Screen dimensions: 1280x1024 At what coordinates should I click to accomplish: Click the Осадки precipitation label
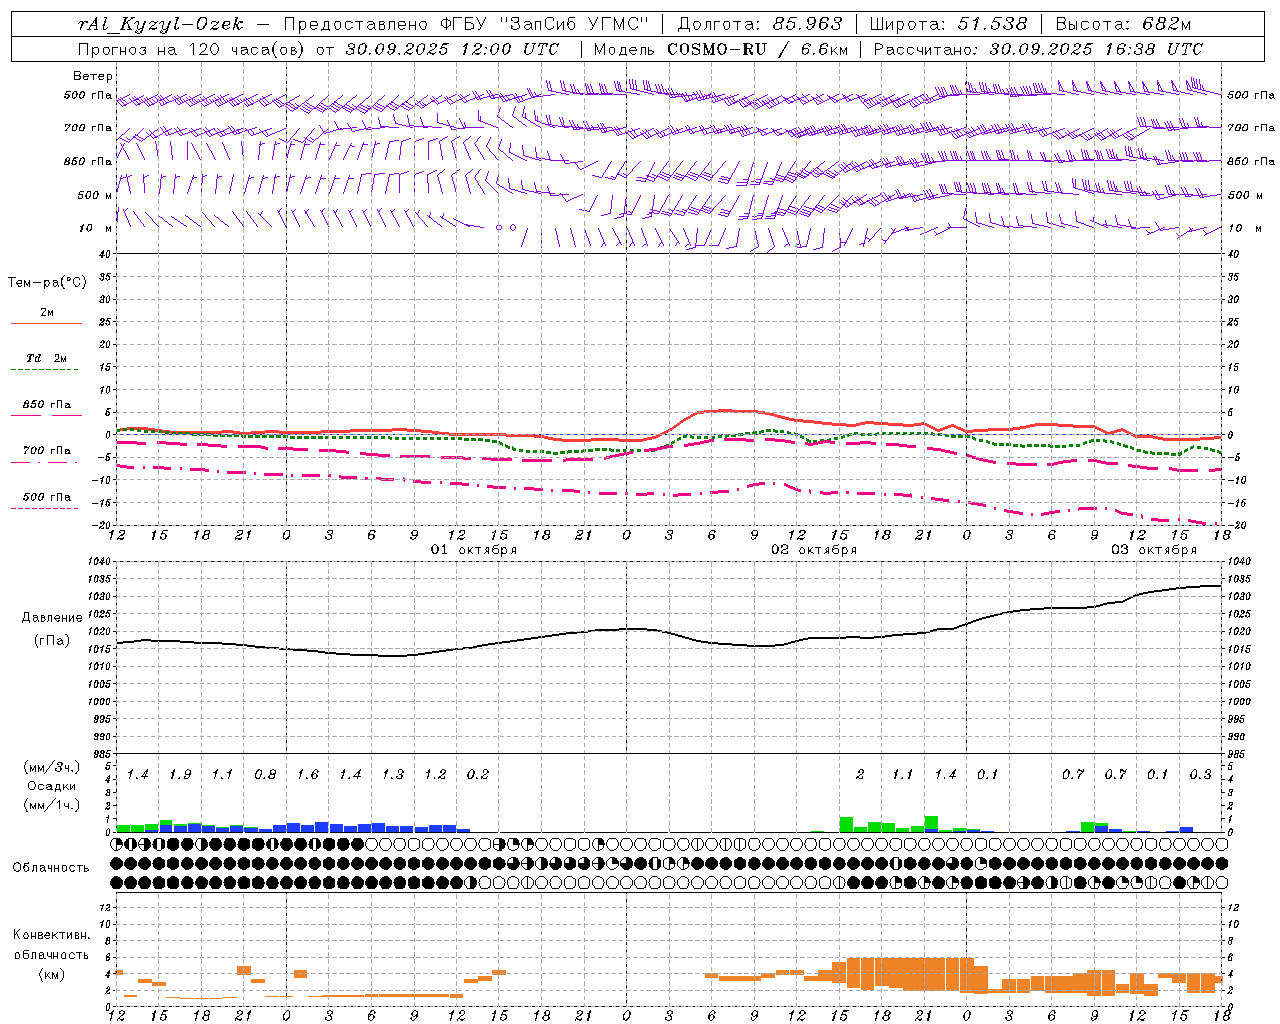click(52, 786)
